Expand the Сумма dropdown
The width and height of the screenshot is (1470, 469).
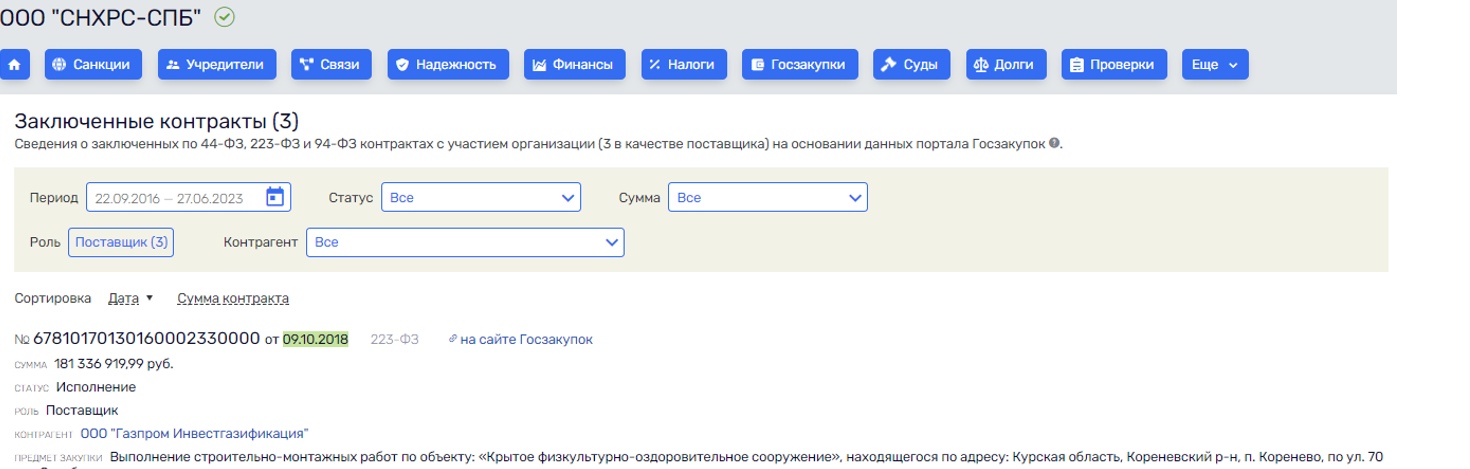click(768, 198)
